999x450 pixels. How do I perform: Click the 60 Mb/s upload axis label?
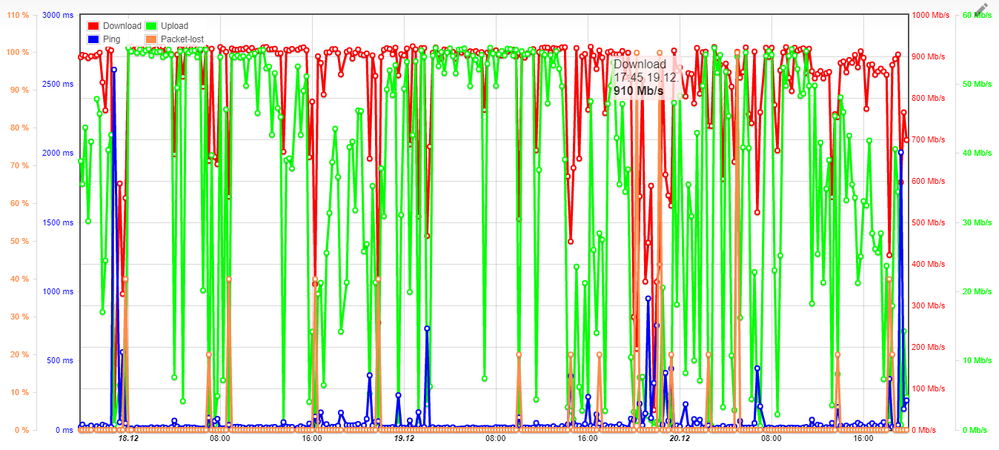(x=977, y=14)
